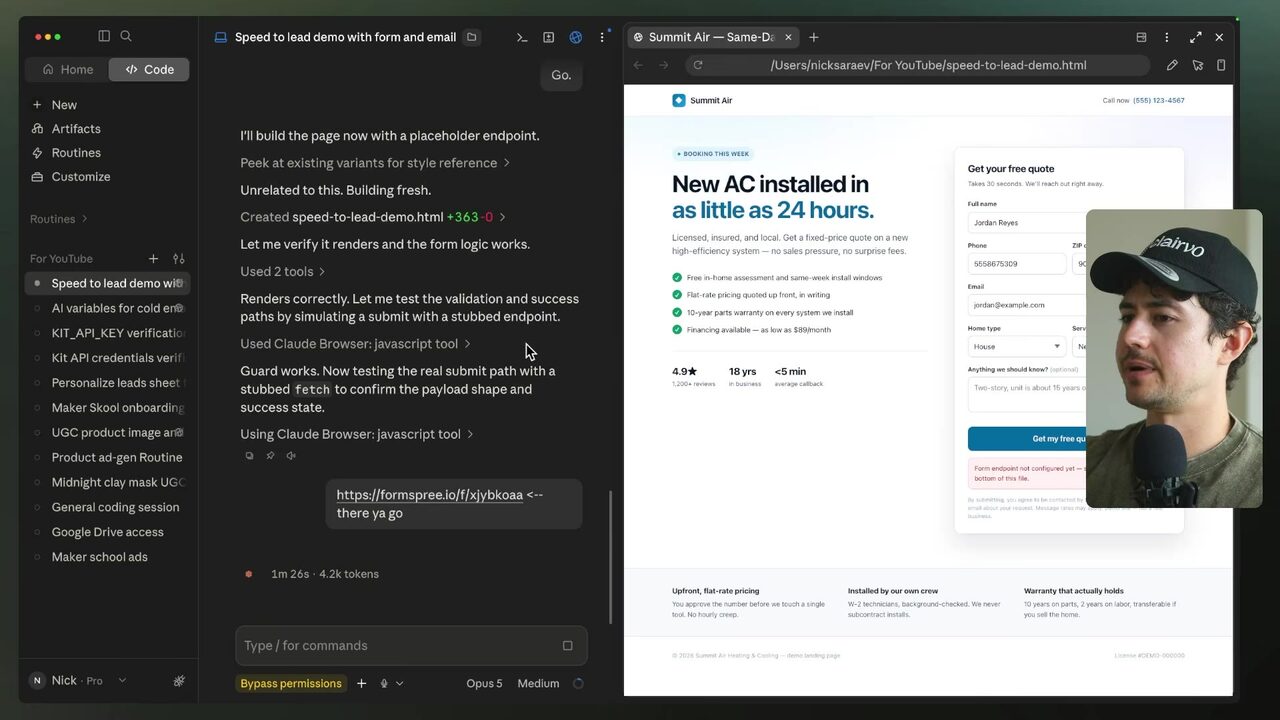Screen dimensions: 1280x720
Task: Toggle the sidebar panel icon
Action: click(104, 36)
